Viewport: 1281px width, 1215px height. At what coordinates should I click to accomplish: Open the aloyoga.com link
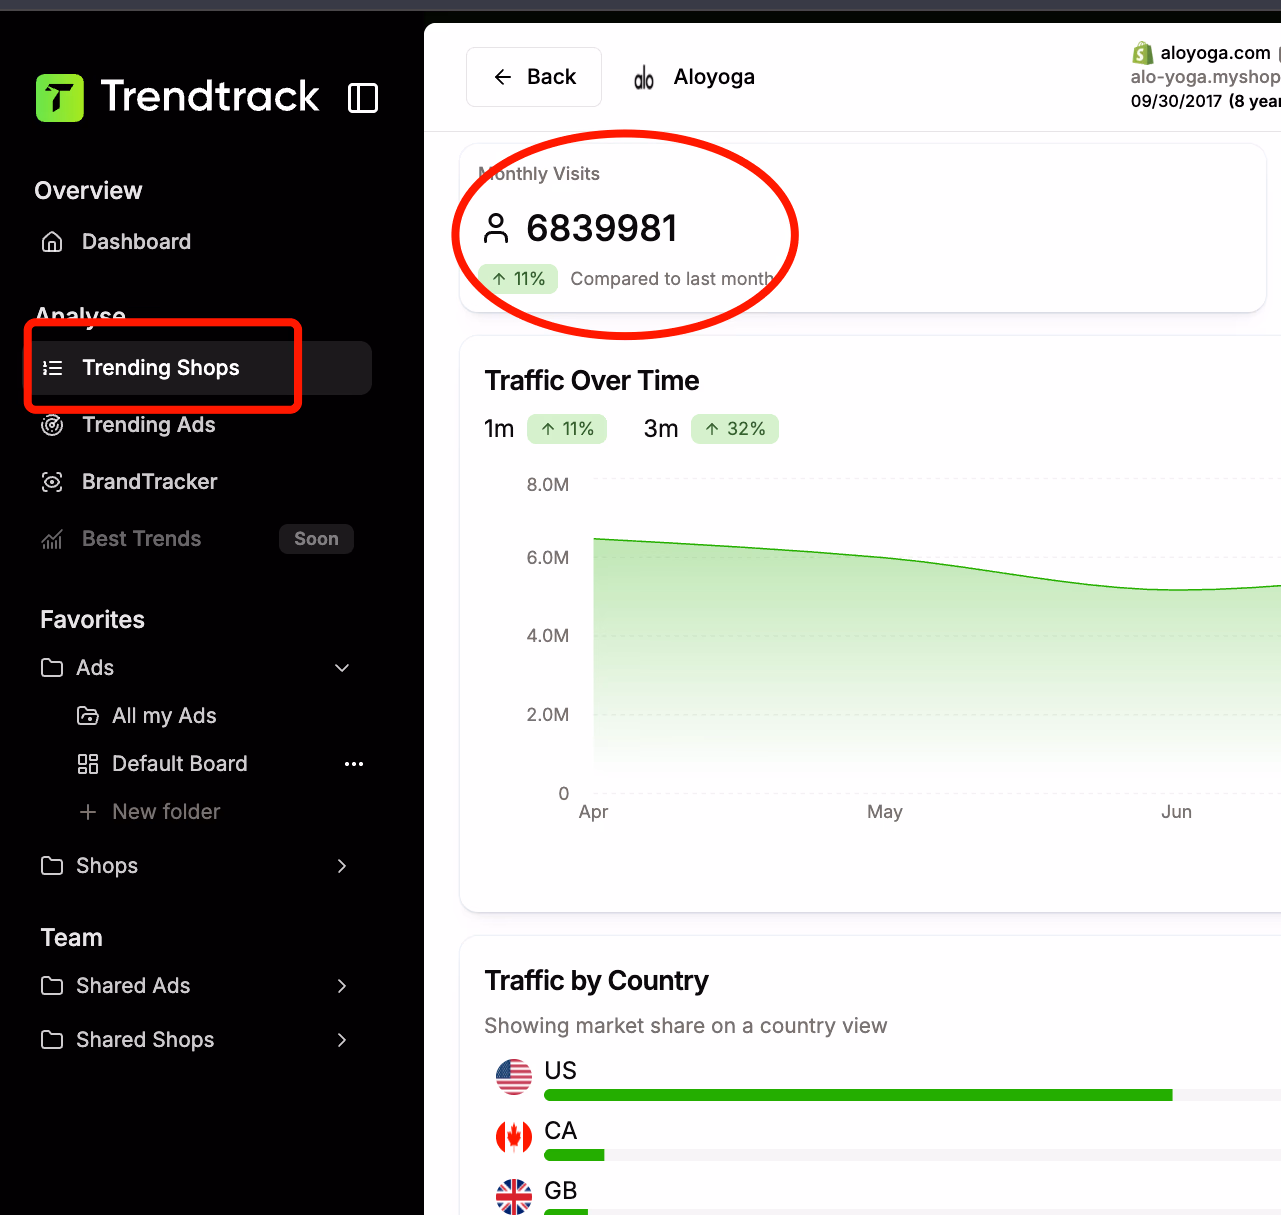pos(1213,52)
